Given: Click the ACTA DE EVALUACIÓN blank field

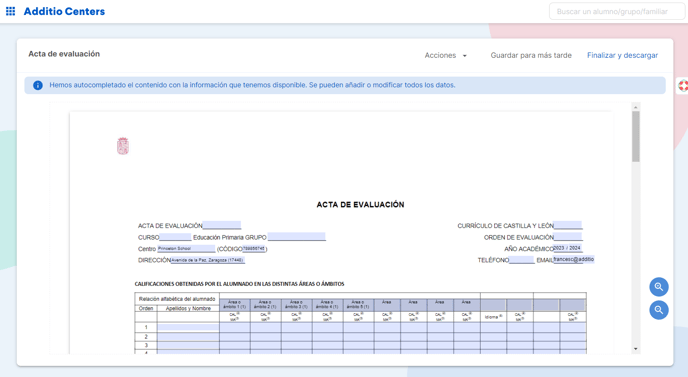Looking at the screenshot, I should (222, 226).
